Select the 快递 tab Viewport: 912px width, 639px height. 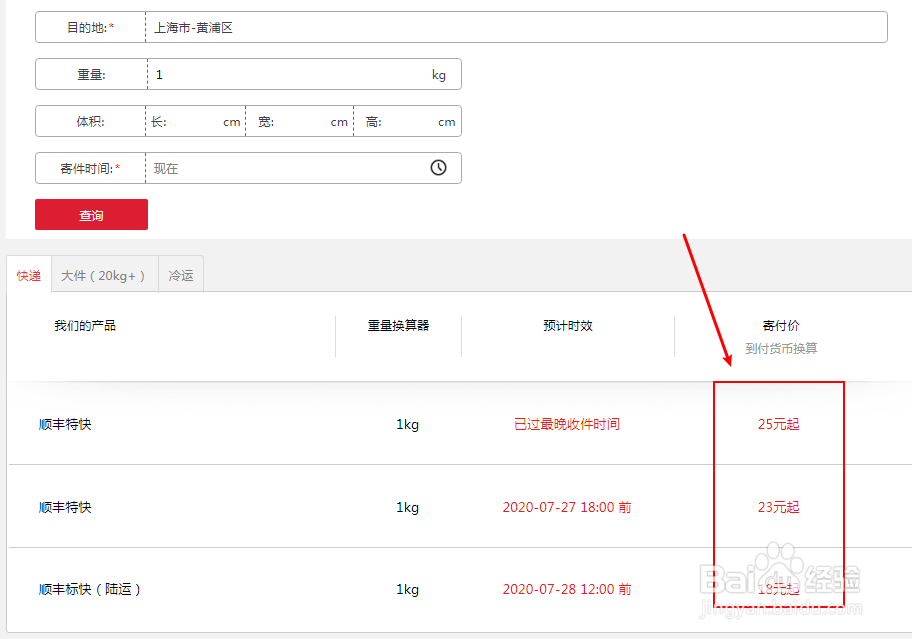tap(29, 276)
